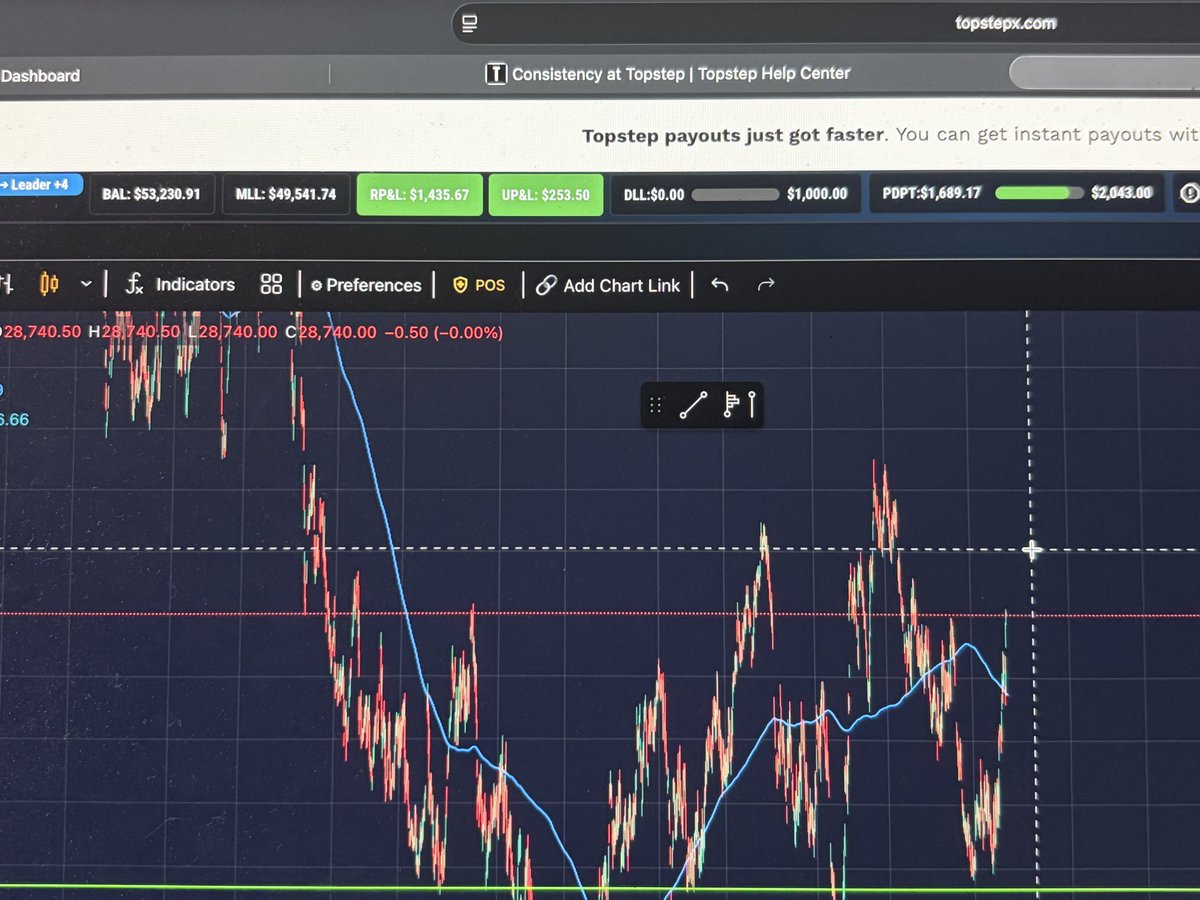
Task: Click the -0.50 (-0.00%) change text
Action: tap(443, 332)
